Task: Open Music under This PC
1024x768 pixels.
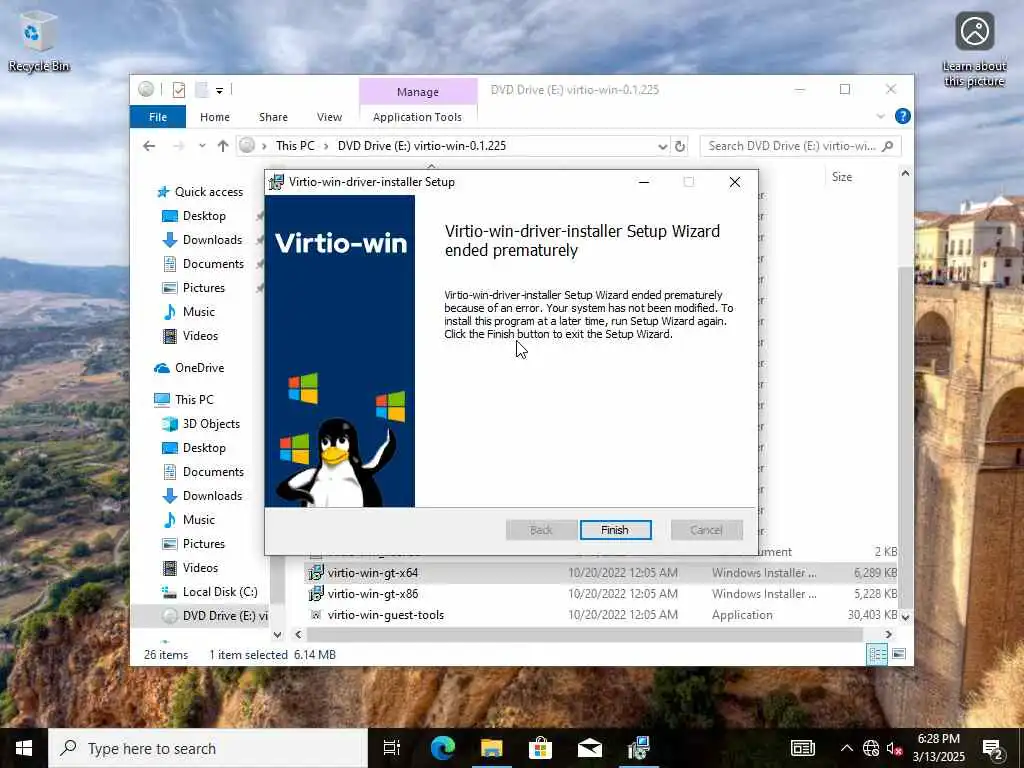Action: pos(199,520)
